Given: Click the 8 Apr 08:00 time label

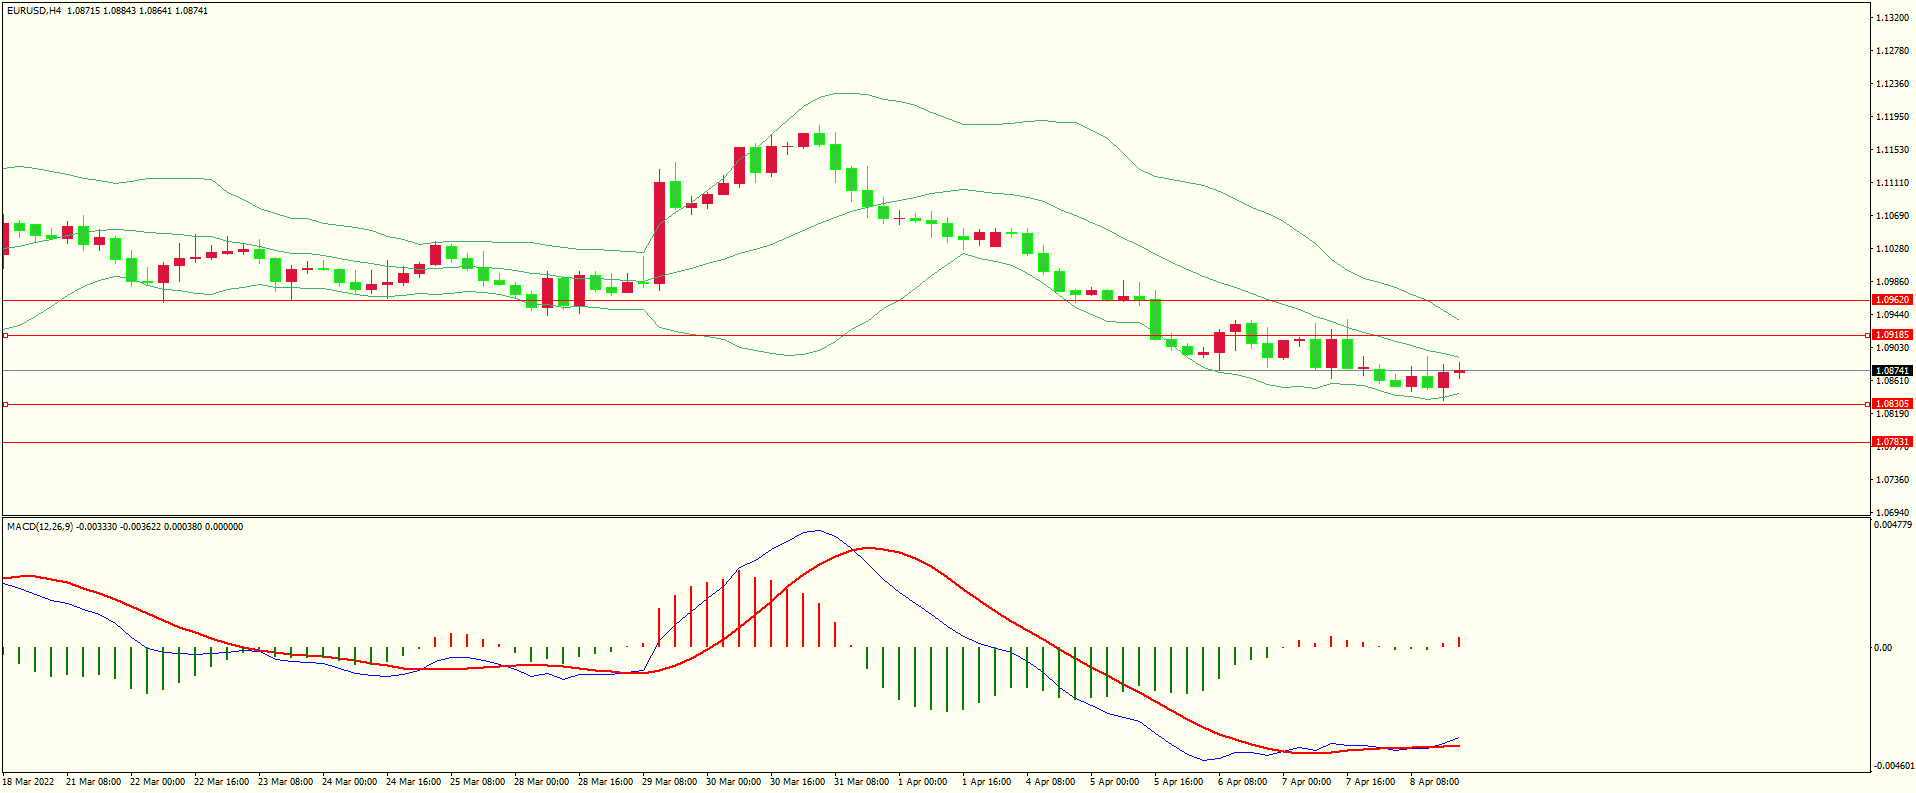Looking at the screenshot, I should click(x=1434, y=782).
